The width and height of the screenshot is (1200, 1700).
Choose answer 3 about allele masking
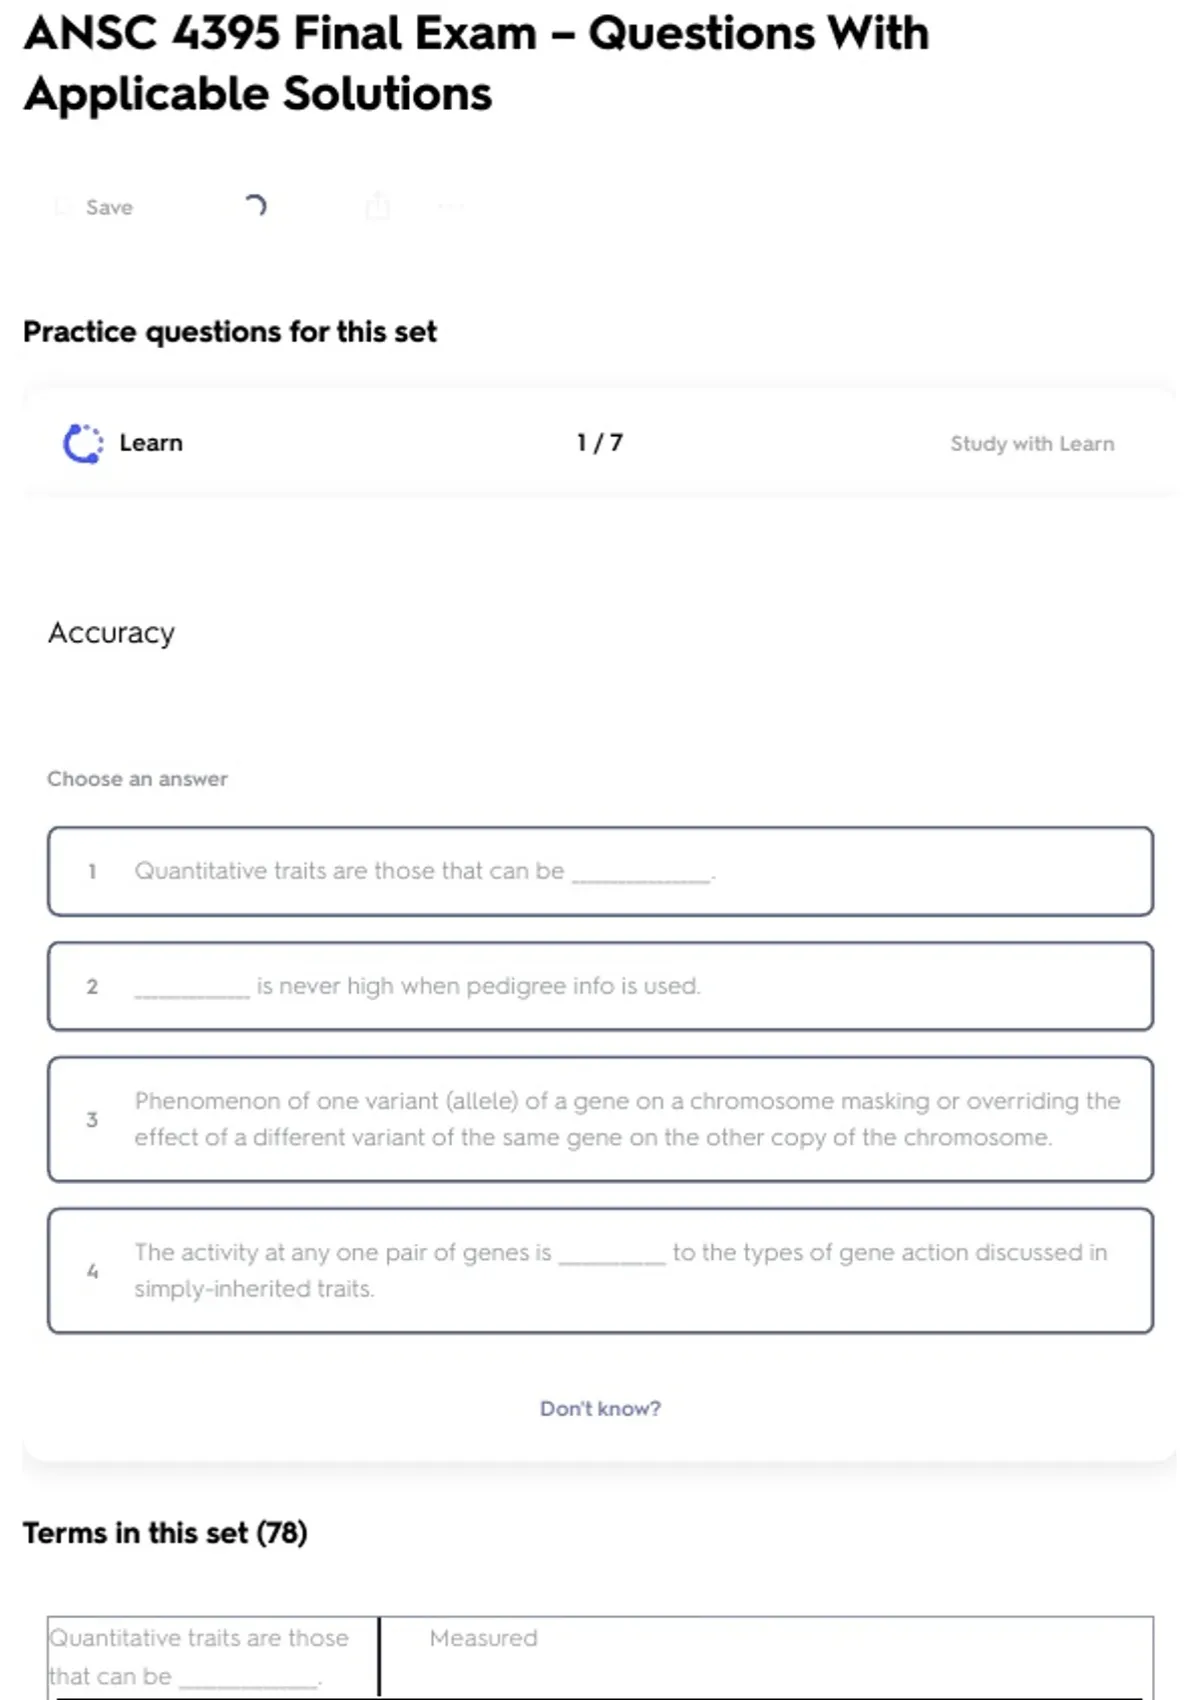pos(600,1119)
